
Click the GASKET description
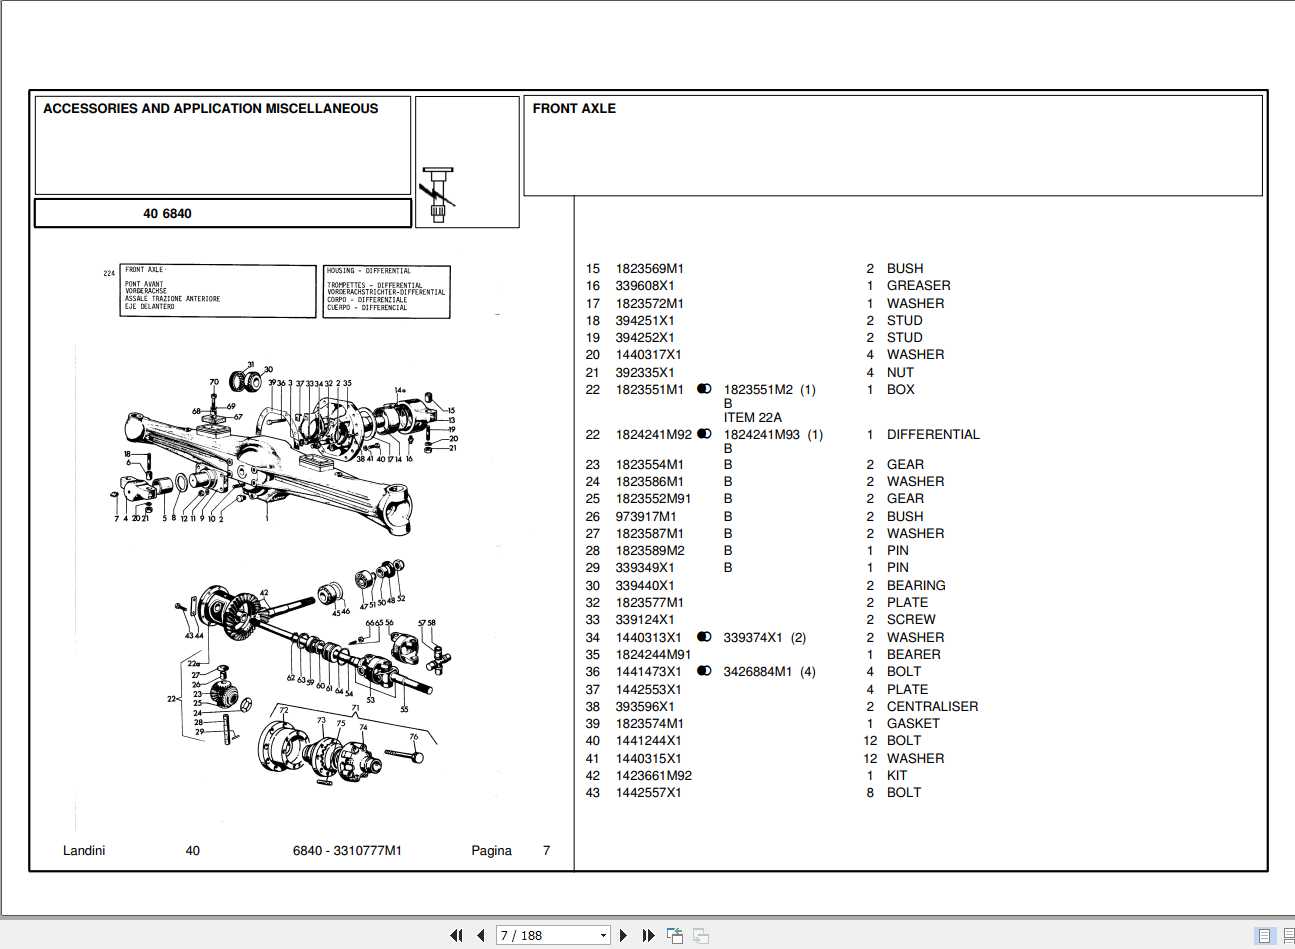[x=913, y=723]
